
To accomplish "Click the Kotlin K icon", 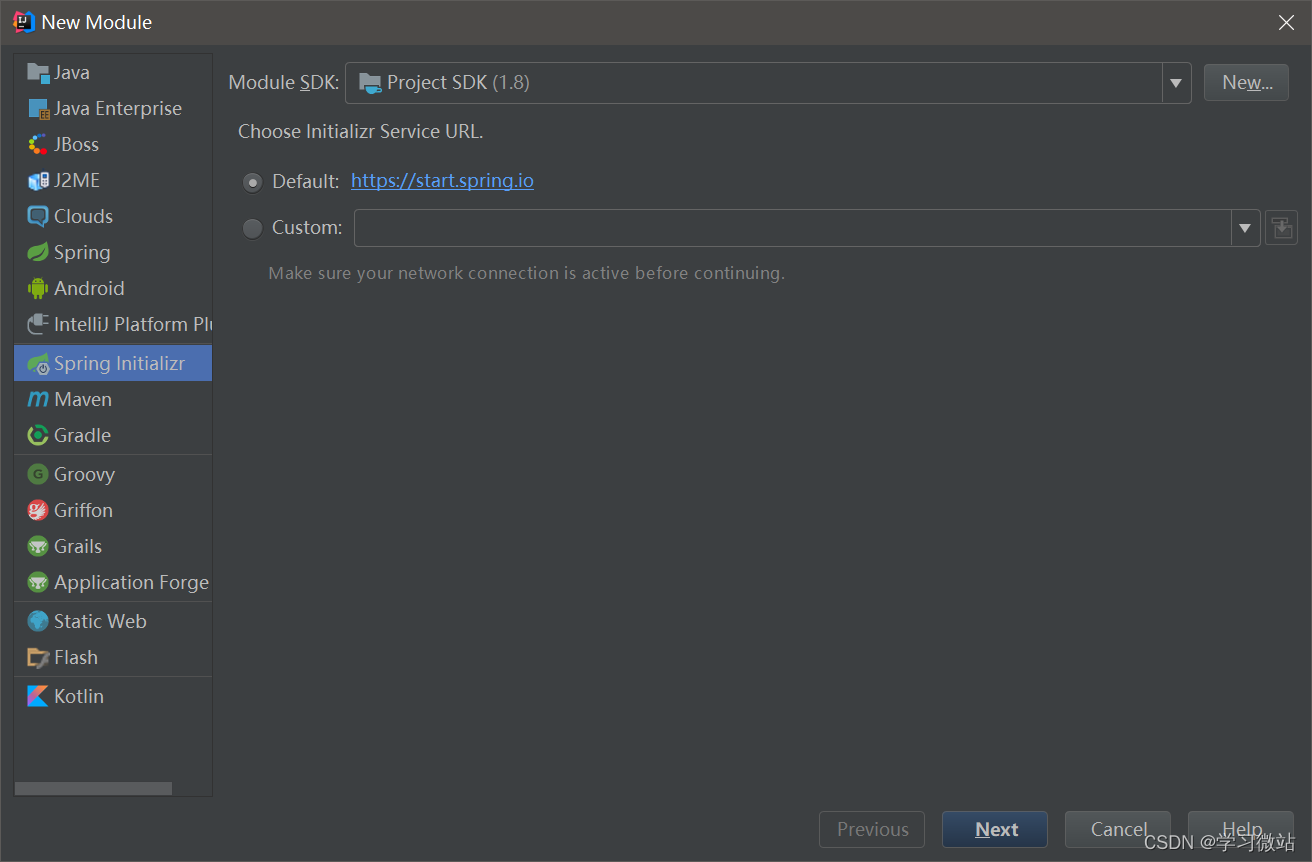I will point(38,696).
